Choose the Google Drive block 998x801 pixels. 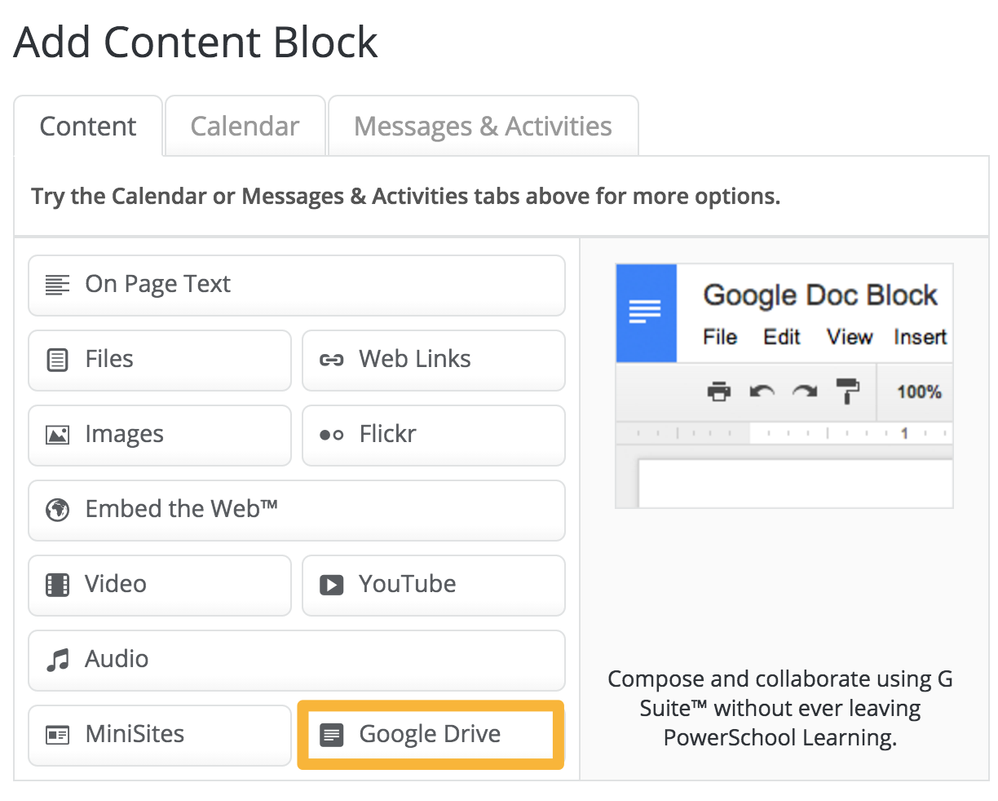[431, 735]
